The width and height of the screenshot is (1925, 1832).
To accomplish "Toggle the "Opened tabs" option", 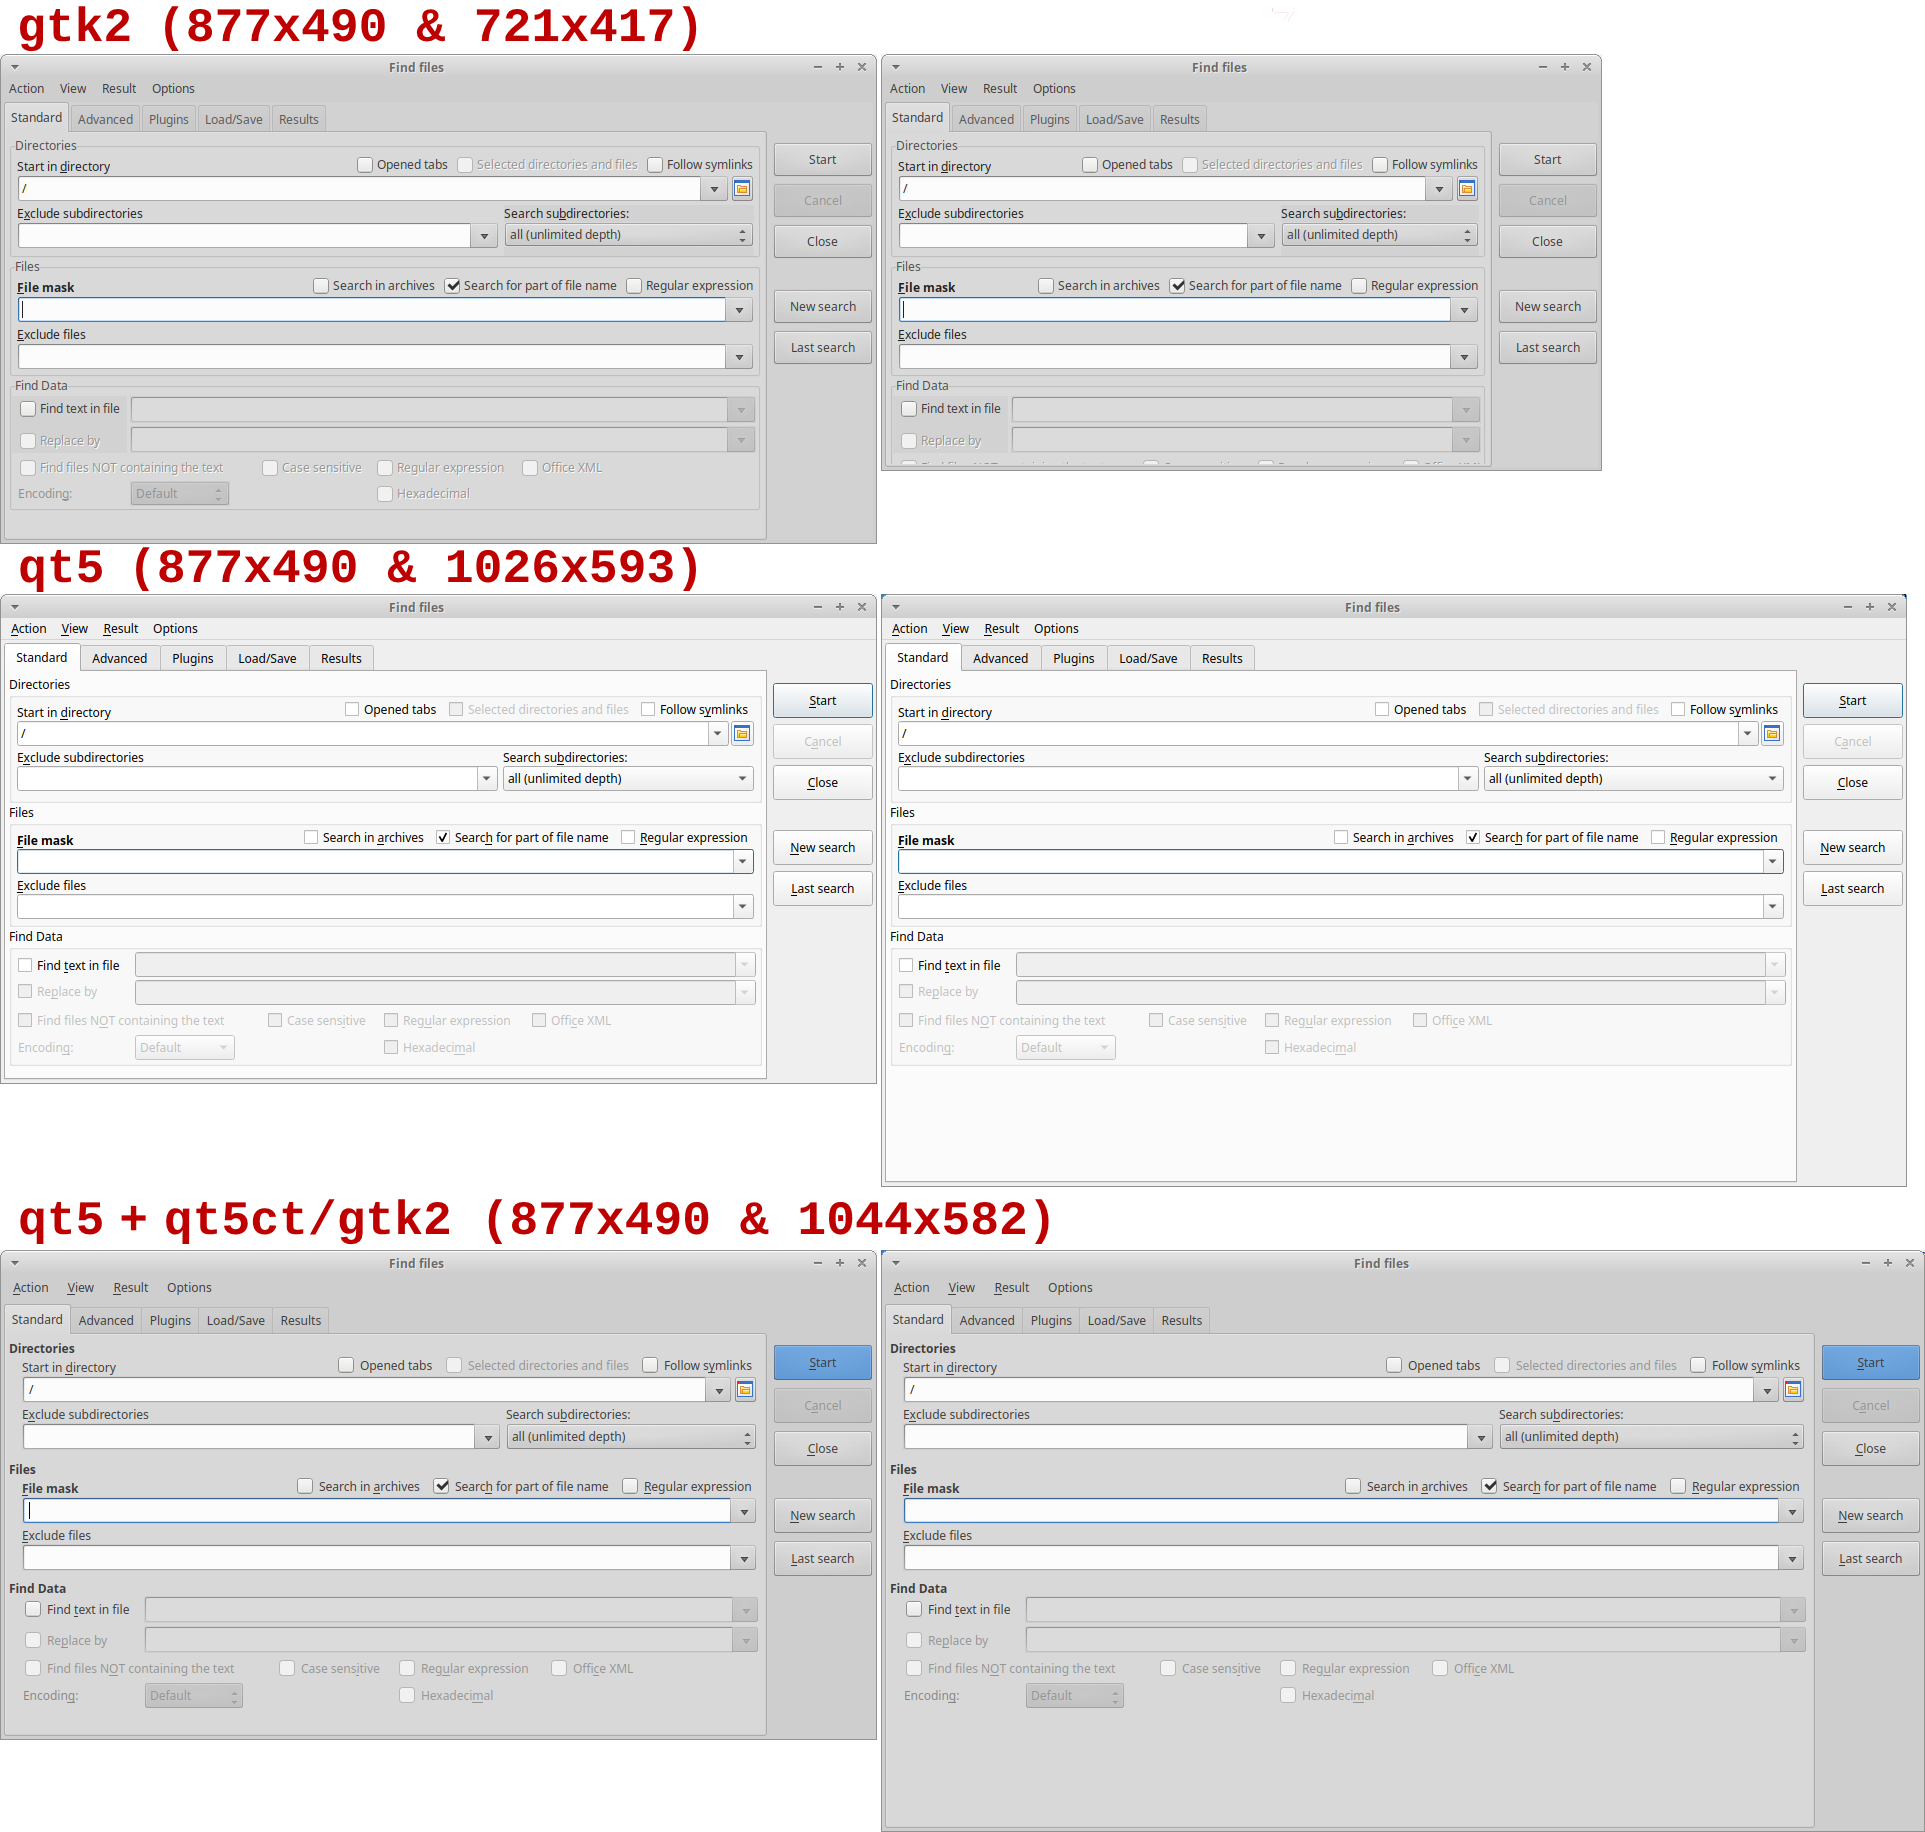I will pyautogui.click(x=365, y=164).
